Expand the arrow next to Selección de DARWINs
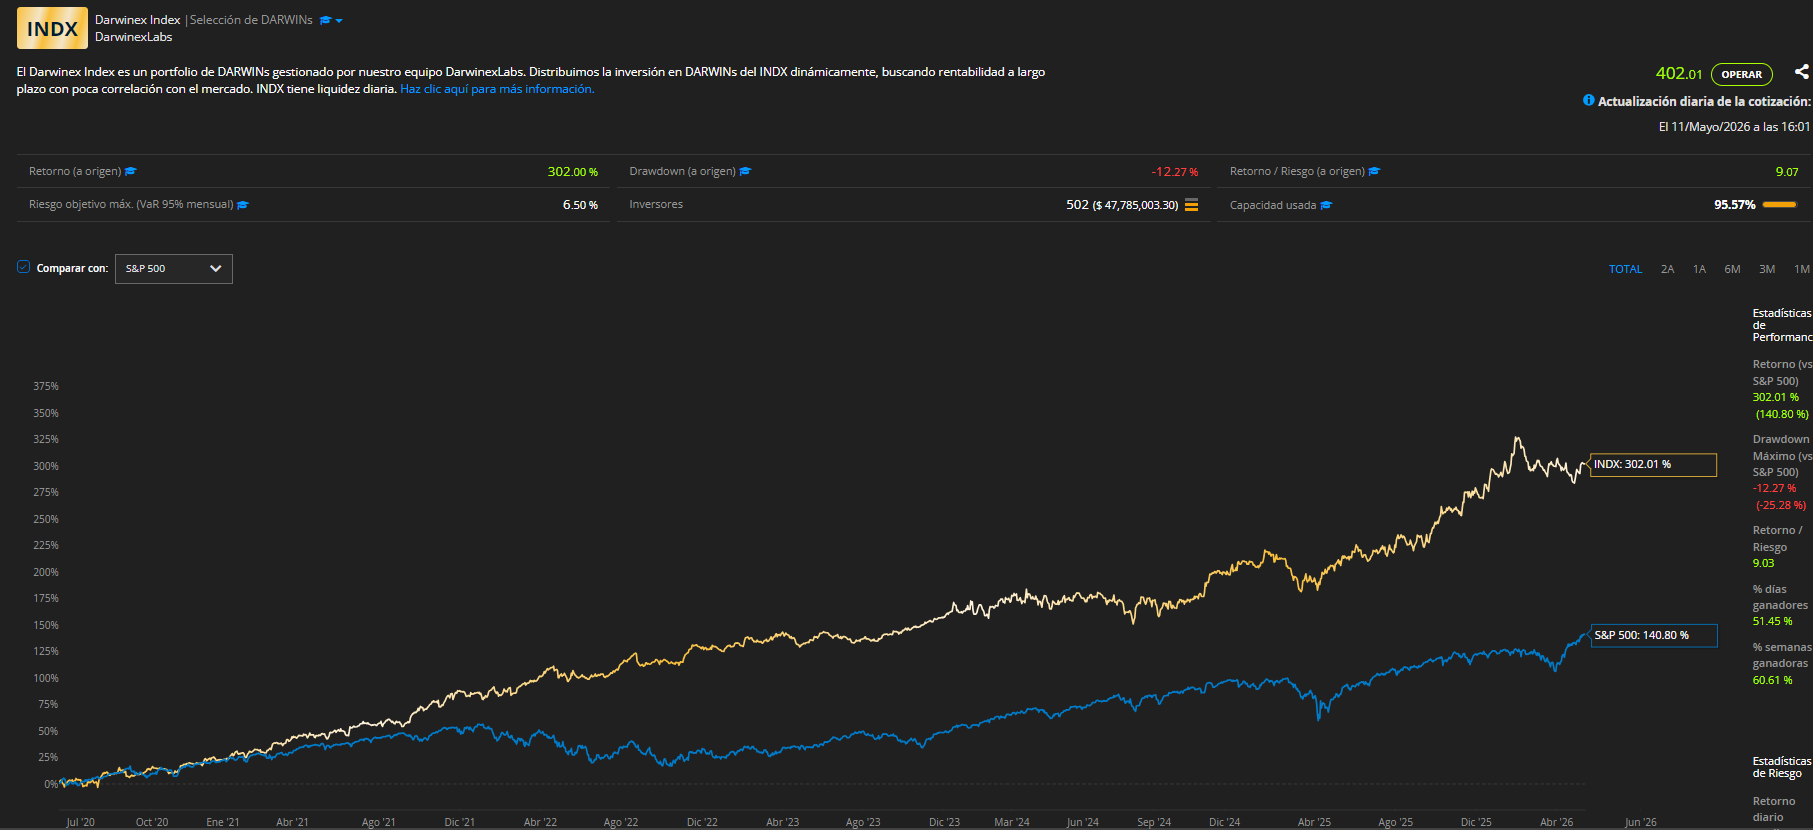This screenshot has height=830, width=1813. coord(339,21)
